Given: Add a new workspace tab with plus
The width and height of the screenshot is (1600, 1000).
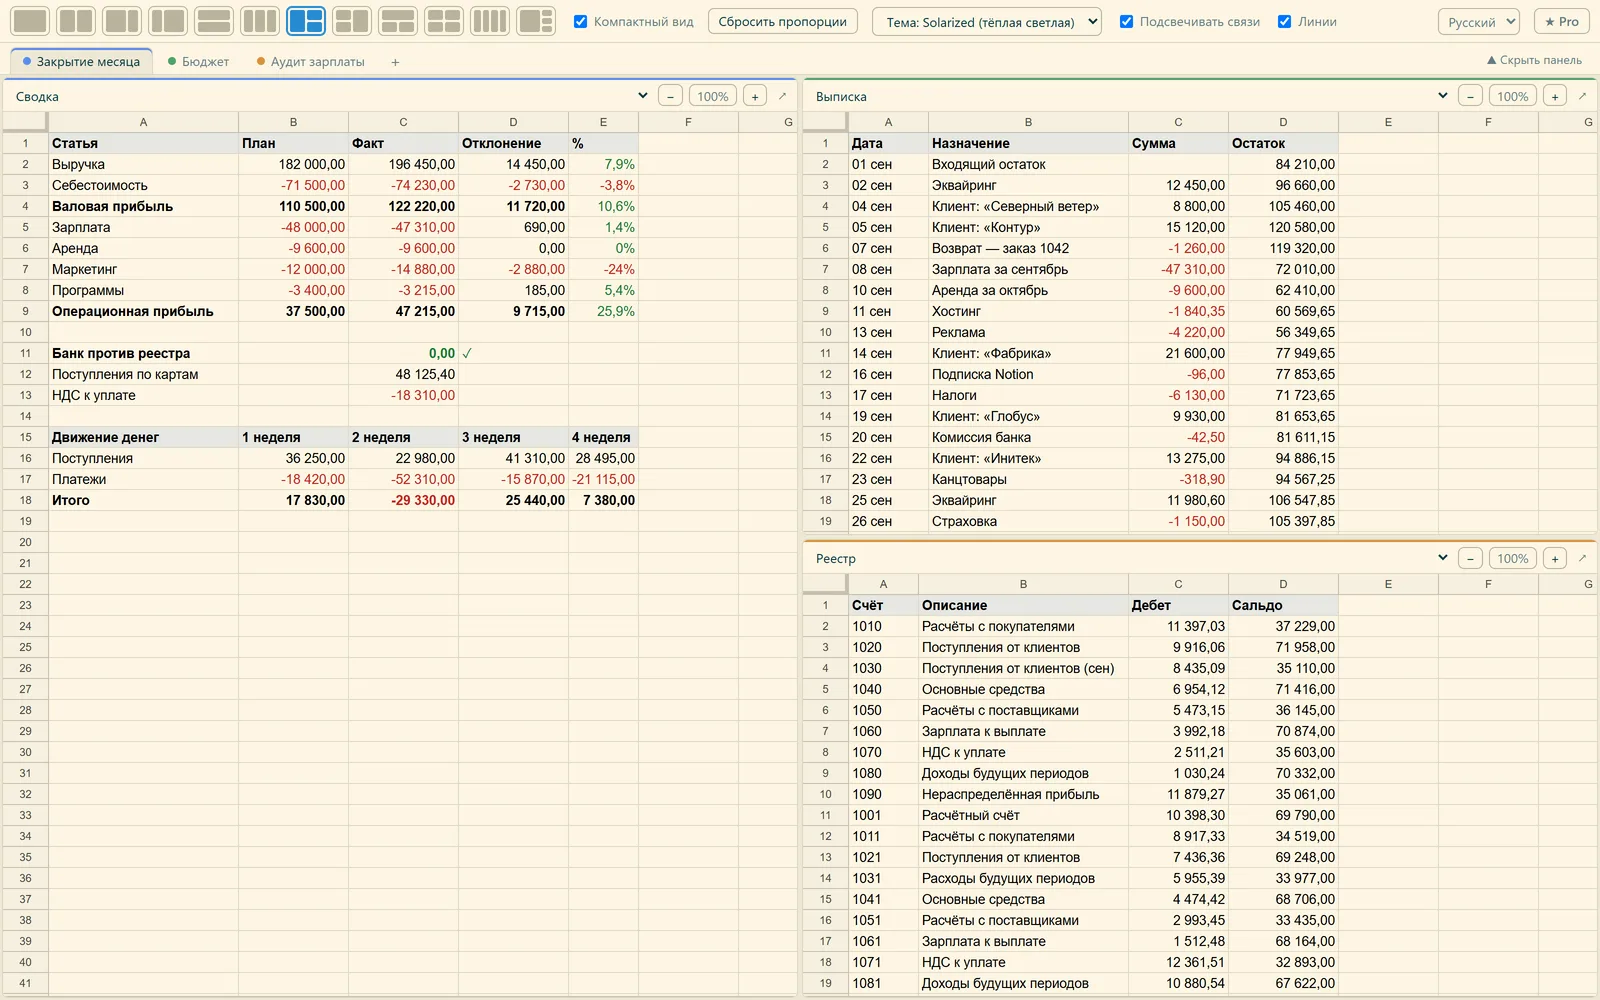Looking at the screenshot, I should click(x=395, y=62).
